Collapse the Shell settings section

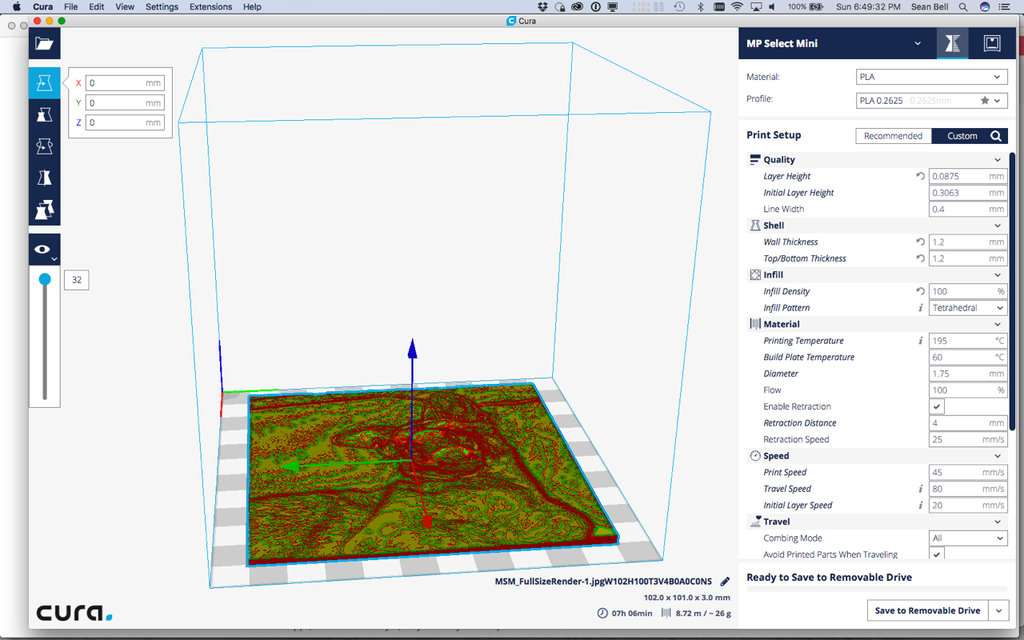[876, 225]
